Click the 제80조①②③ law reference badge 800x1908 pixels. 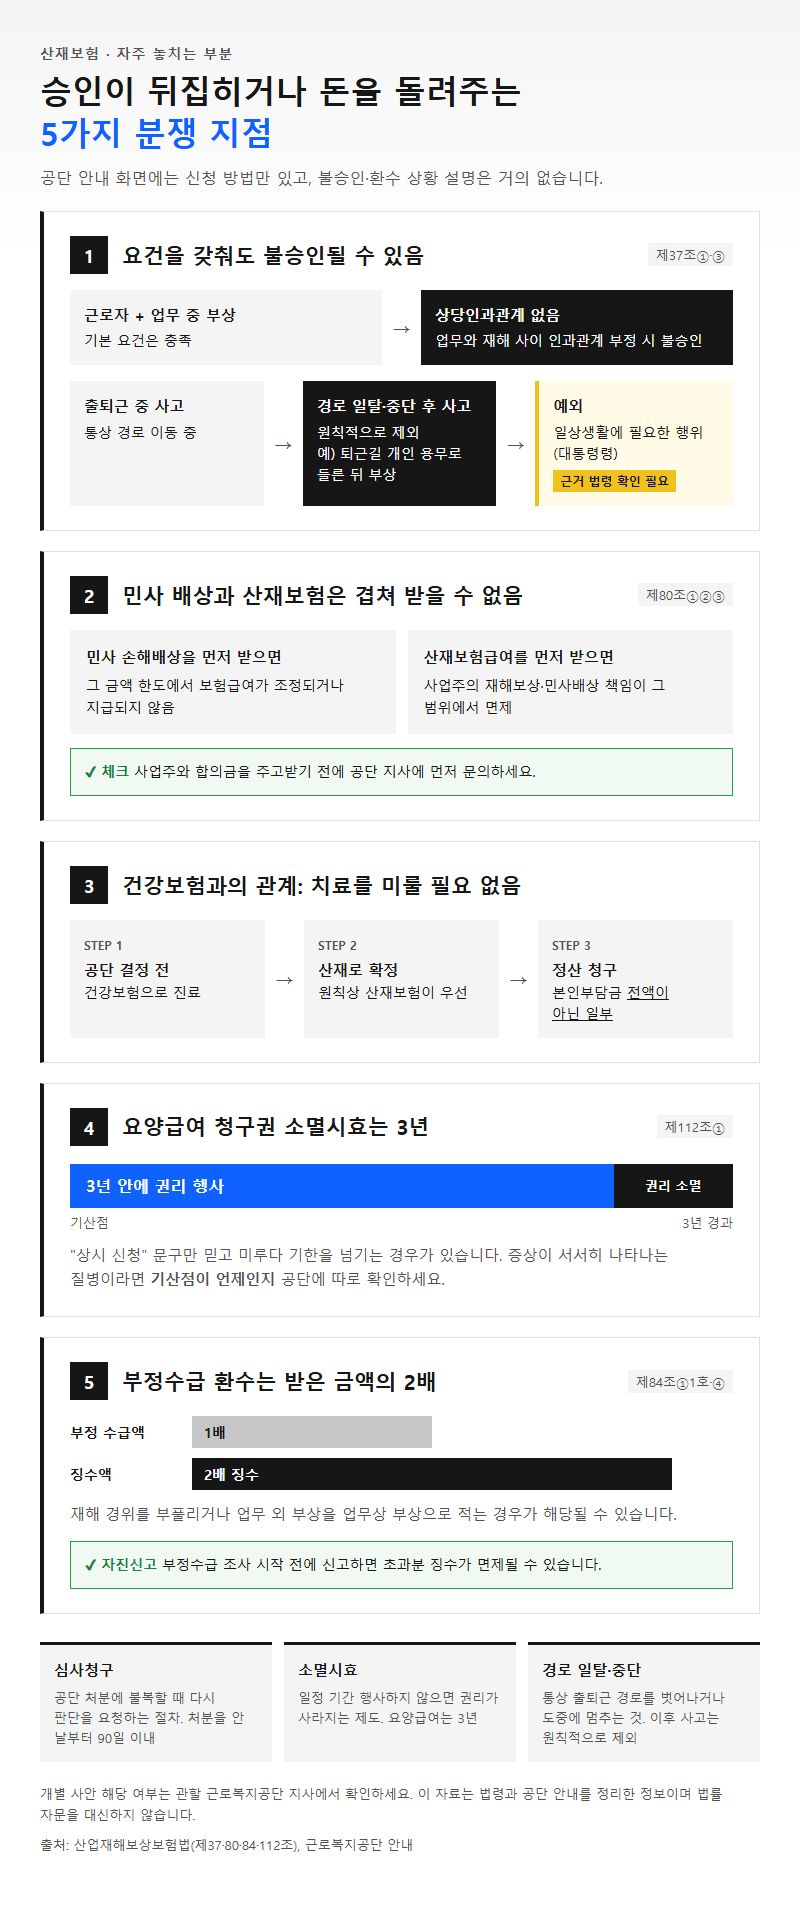click(685, 595)
